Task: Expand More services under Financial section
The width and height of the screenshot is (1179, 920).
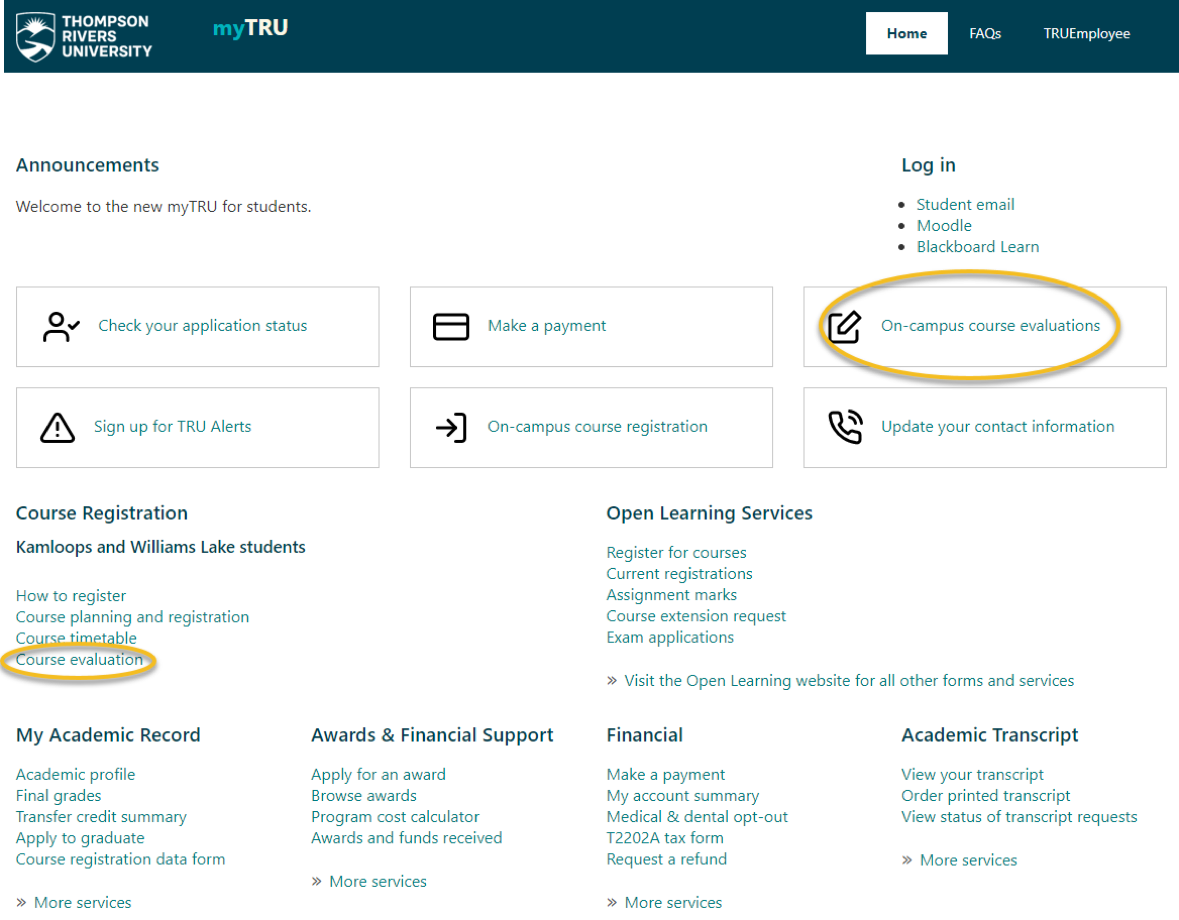Action: pos(673,902)
